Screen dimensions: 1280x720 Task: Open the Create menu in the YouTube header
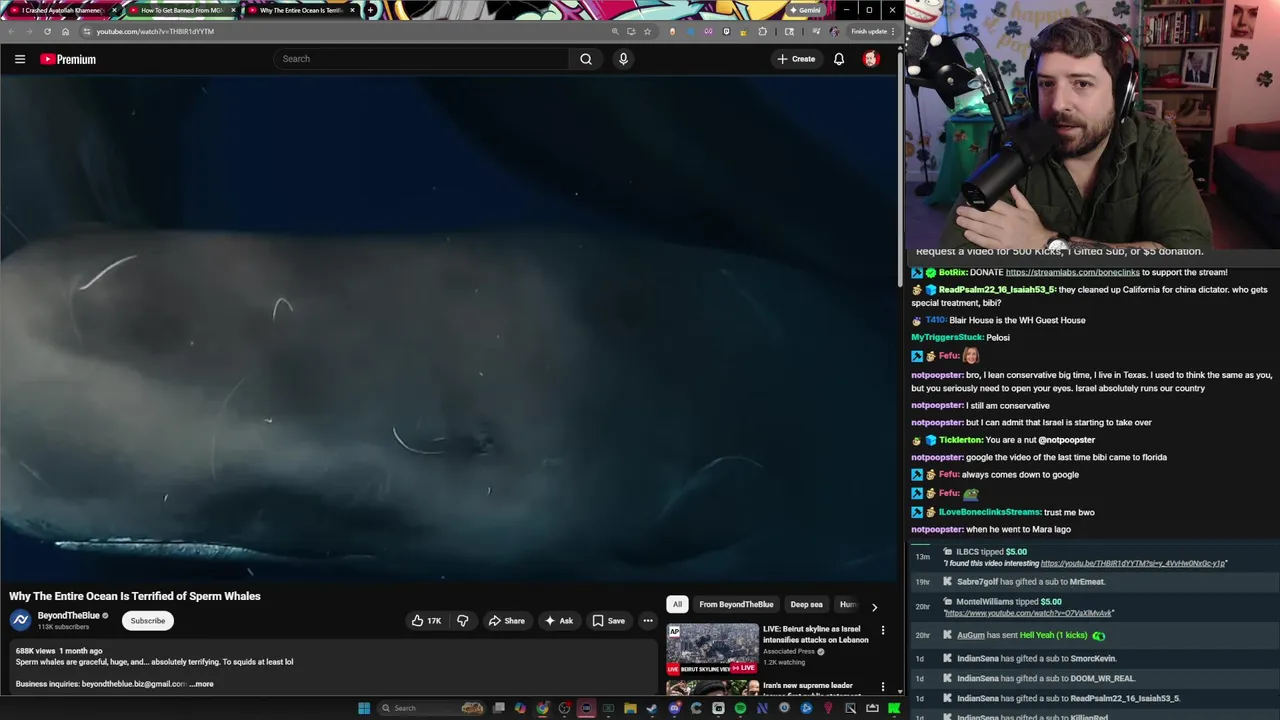[x=797, y=59]
